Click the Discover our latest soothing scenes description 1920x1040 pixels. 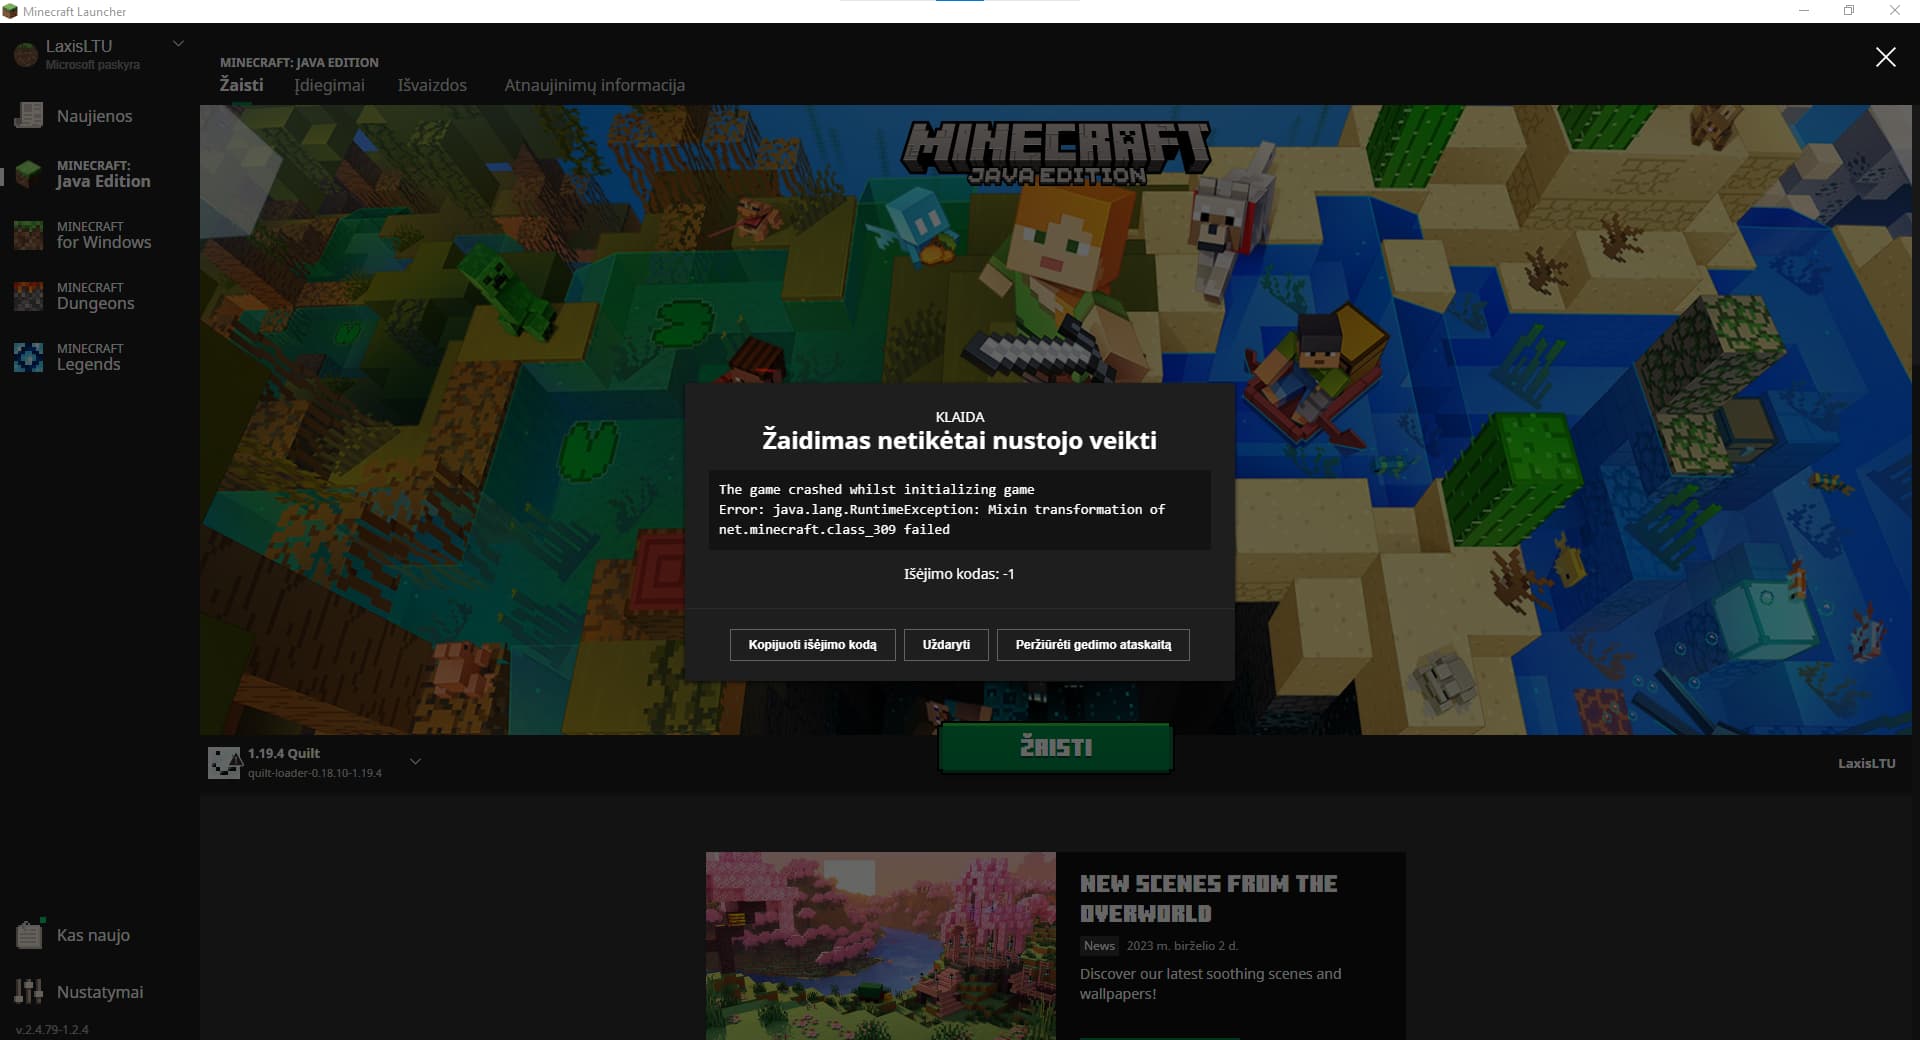tap(1210, 984)
